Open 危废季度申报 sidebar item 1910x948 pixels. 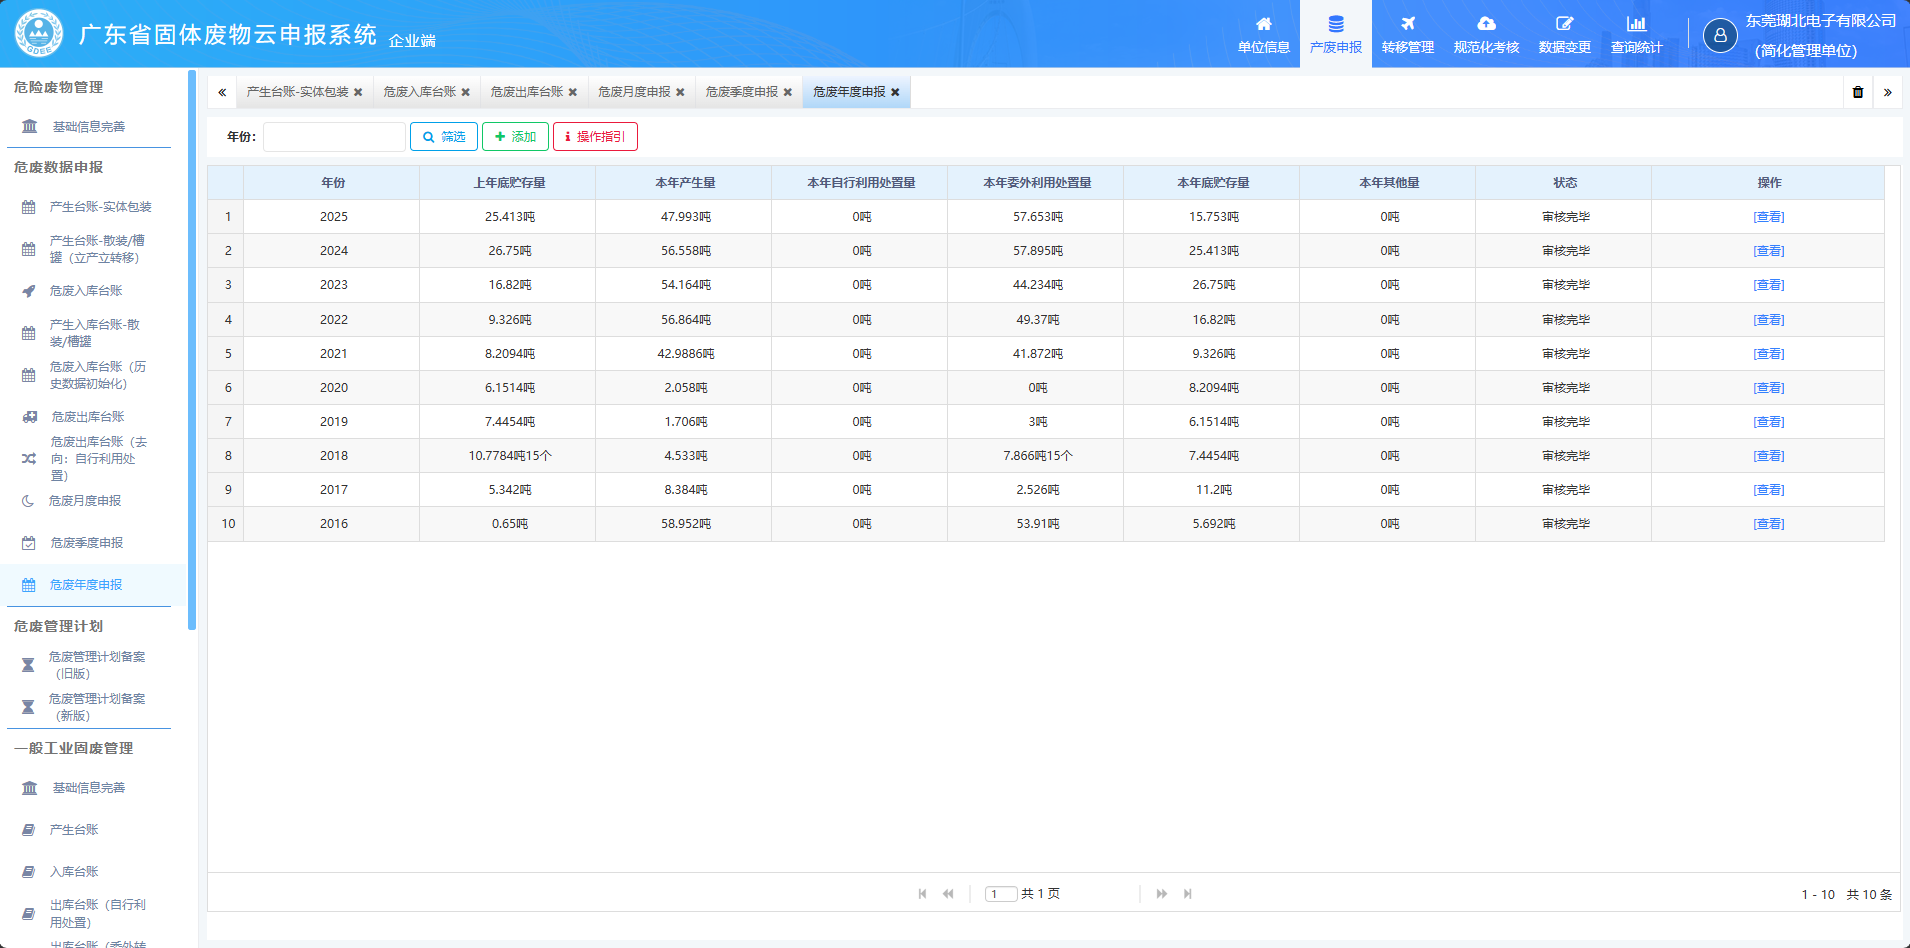tap(89, 543)
